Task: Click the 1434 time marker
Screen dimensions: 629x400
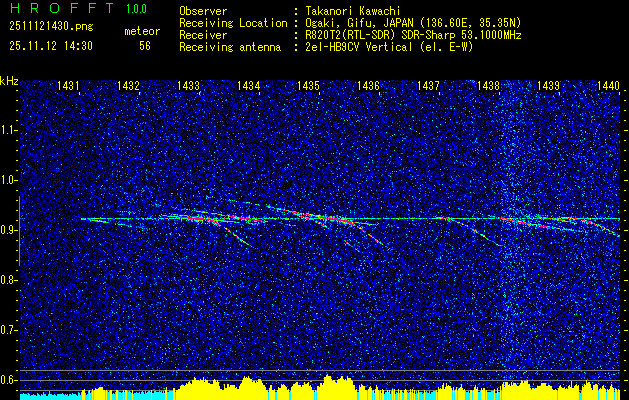Action: click(248, 85)
